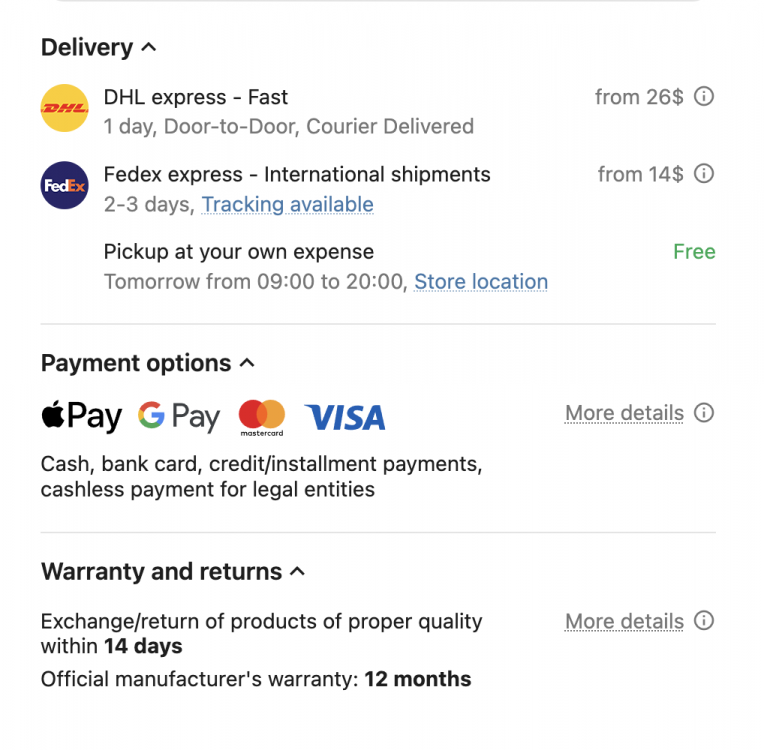Click the FedEx logo icon
764x750 pixels.
(x=64, y=185)
